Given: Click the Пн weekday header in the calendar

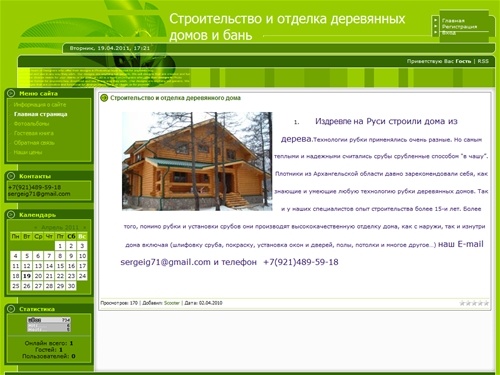Looking at the screenshot, I should 16,236.
